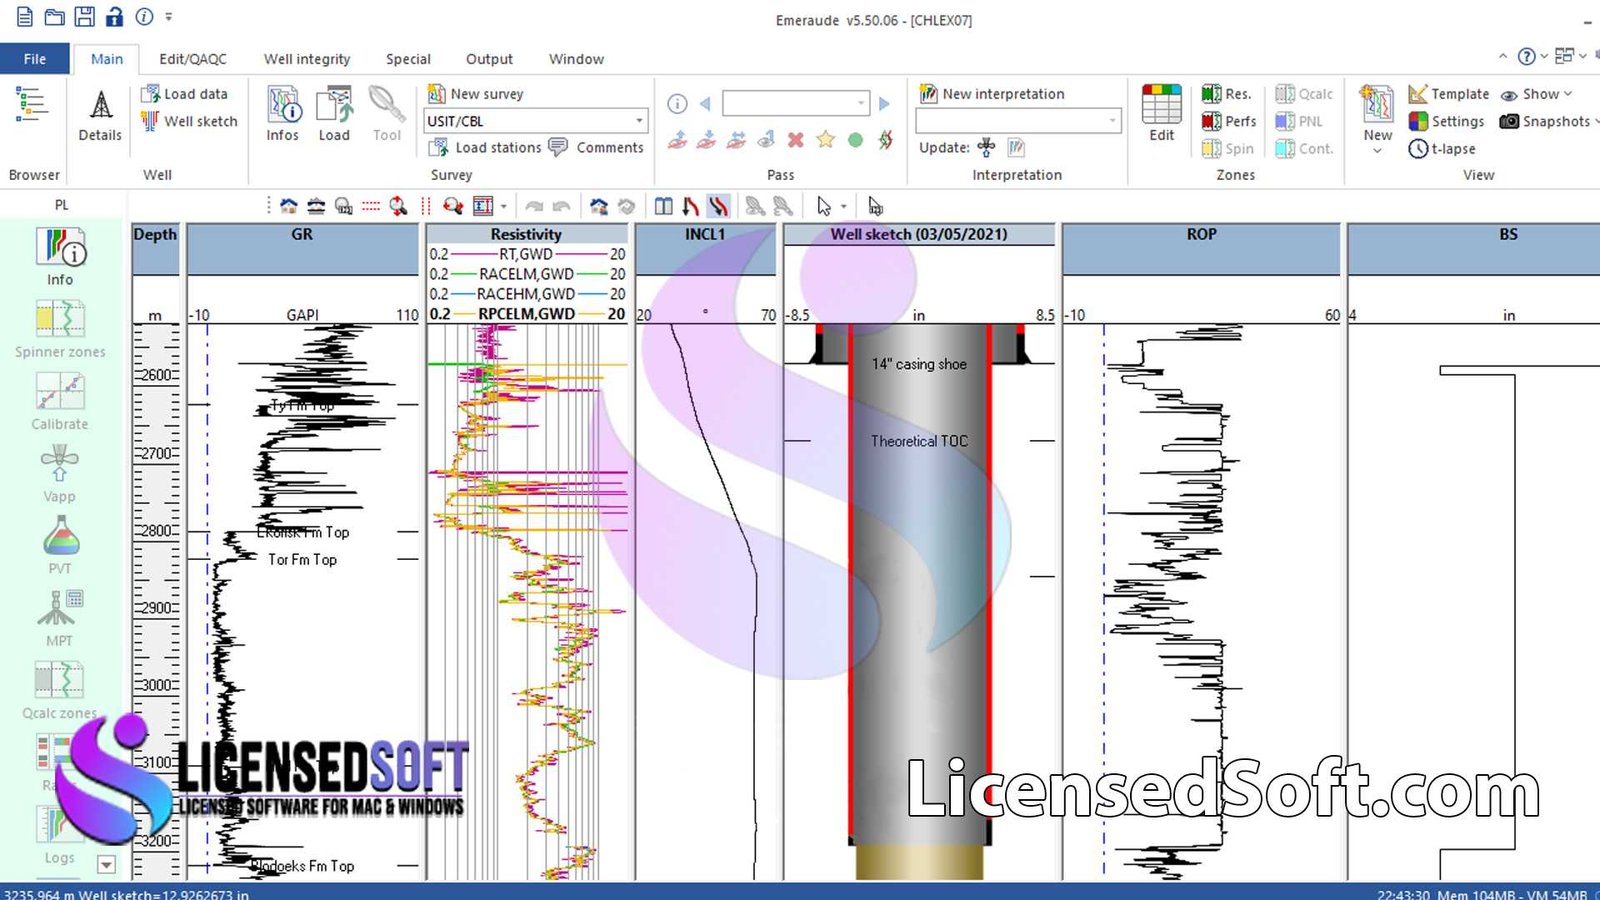
Task: Click the 14" casing shoe label
Action: click(x=919, y=364)
